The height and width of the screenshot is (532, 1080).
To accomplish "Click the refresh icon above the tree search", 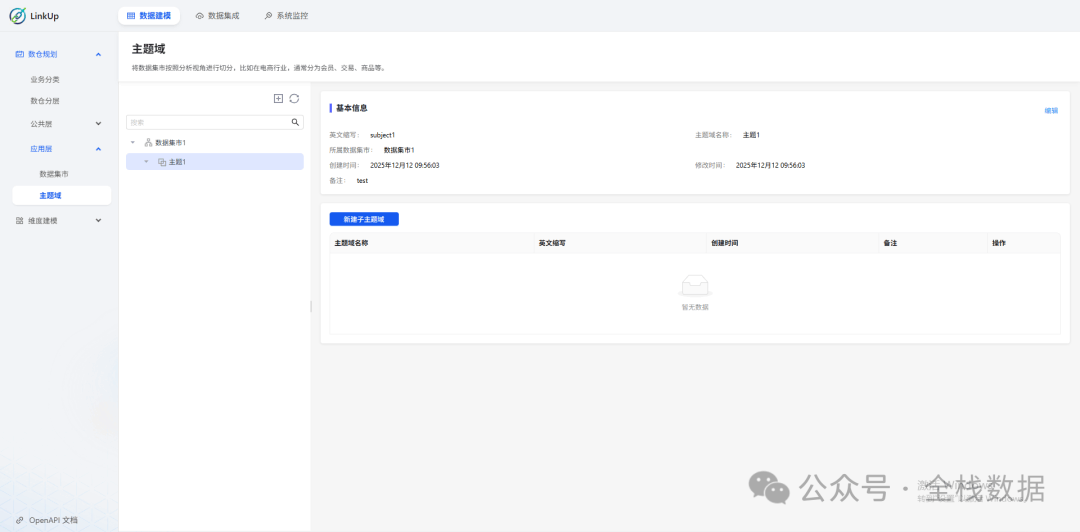I will coord(294,98).
